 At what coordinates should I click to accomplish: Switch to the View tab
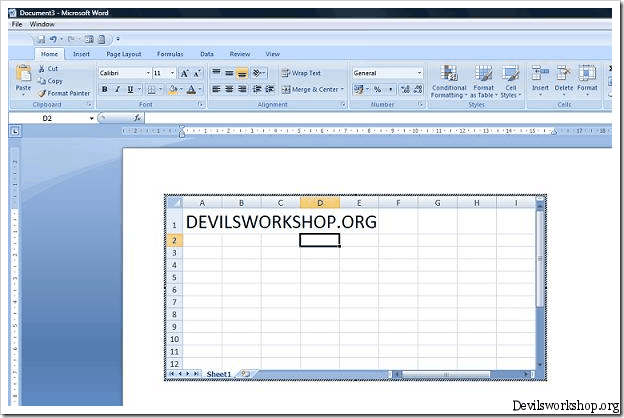point(273,54)
